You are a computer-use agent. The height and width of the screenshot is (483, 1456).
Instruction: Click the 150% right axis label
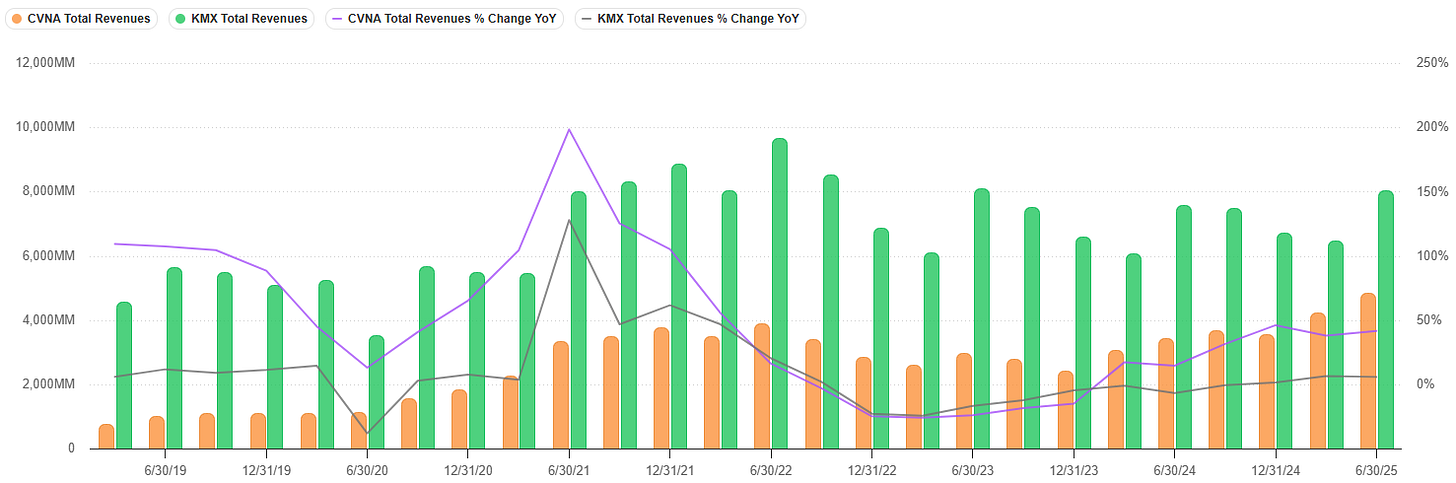pos(1432,192)
